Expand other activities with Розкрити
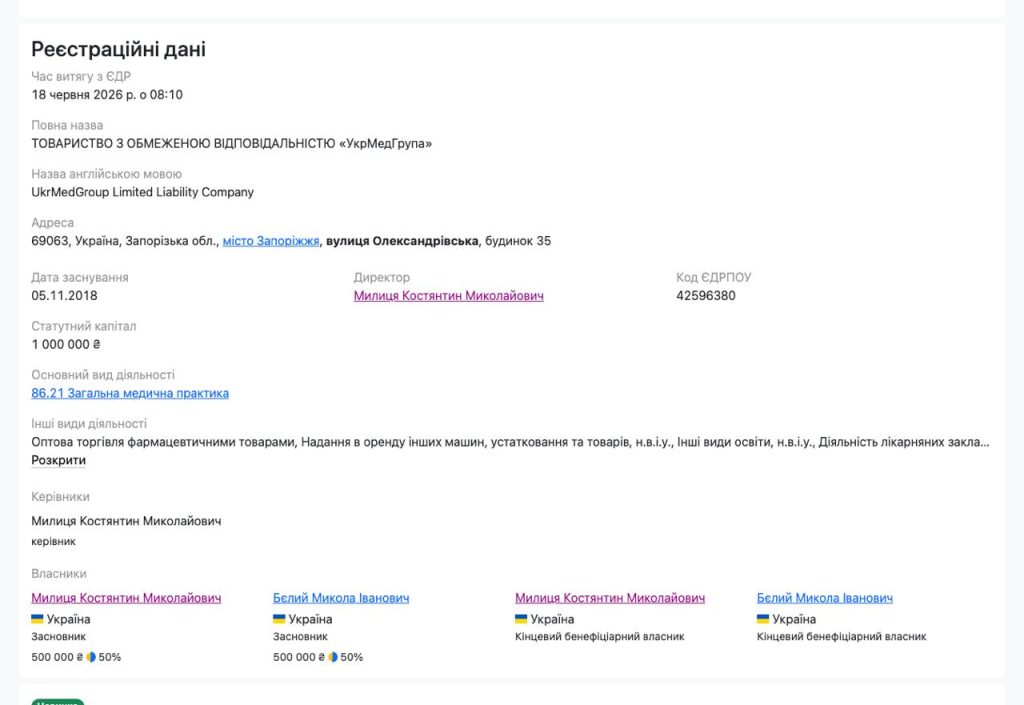The width and height of the screenshot is (1024, 705). [59, 460]
